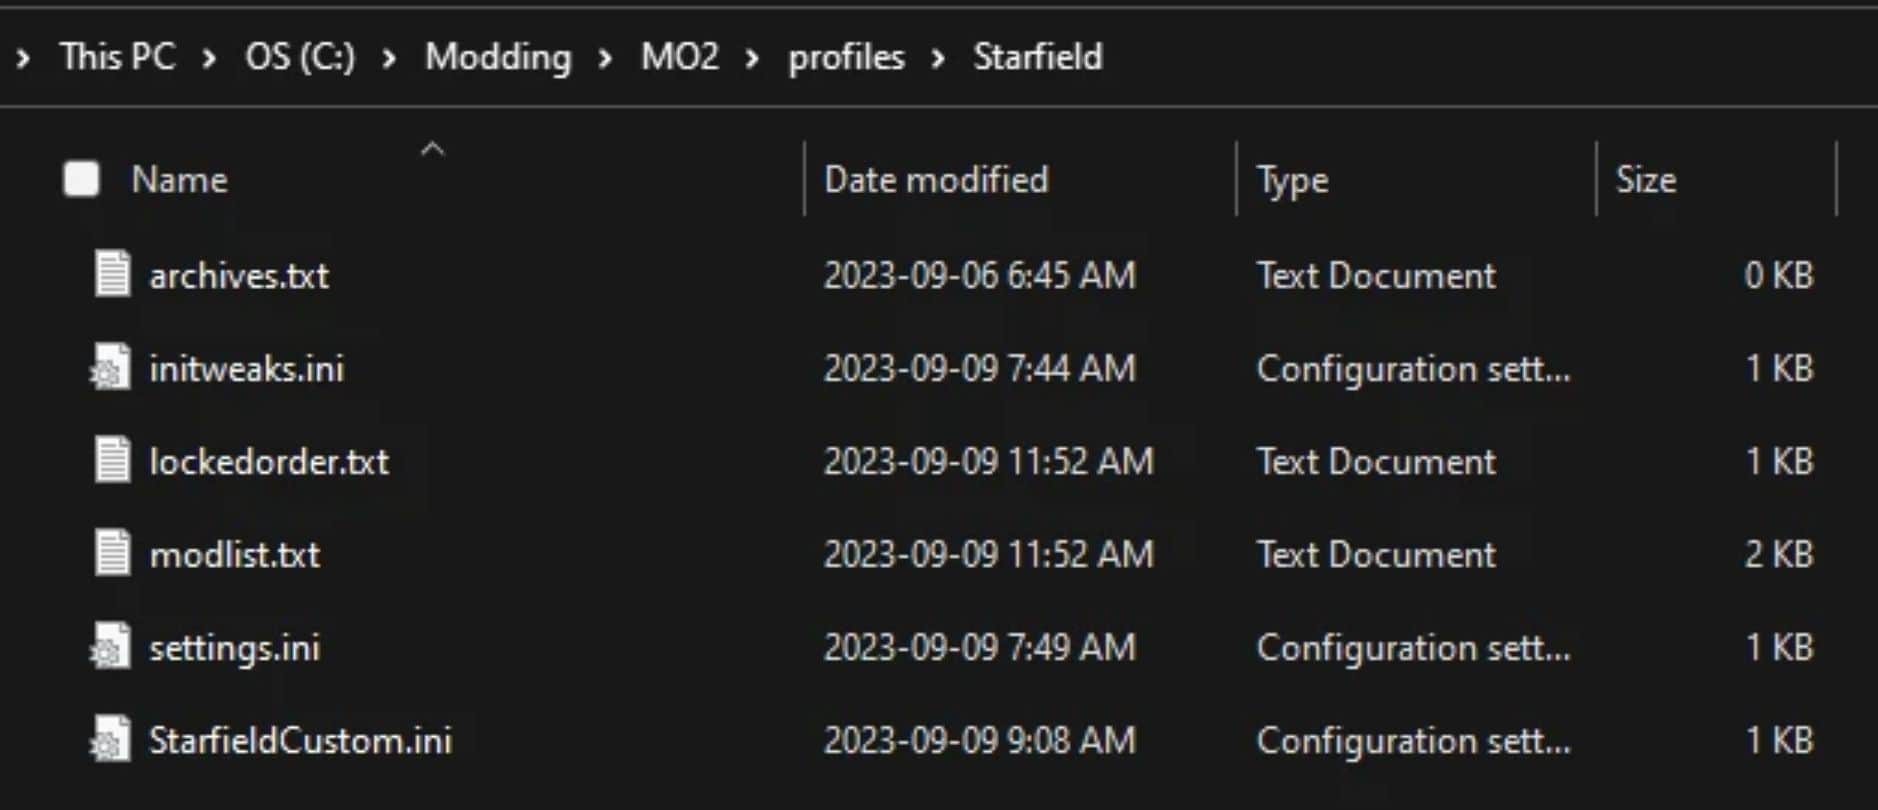The height and width of the screenshot is (810, 1878).
Task: Click the settings.ini gear file icon
Action: 111,647
